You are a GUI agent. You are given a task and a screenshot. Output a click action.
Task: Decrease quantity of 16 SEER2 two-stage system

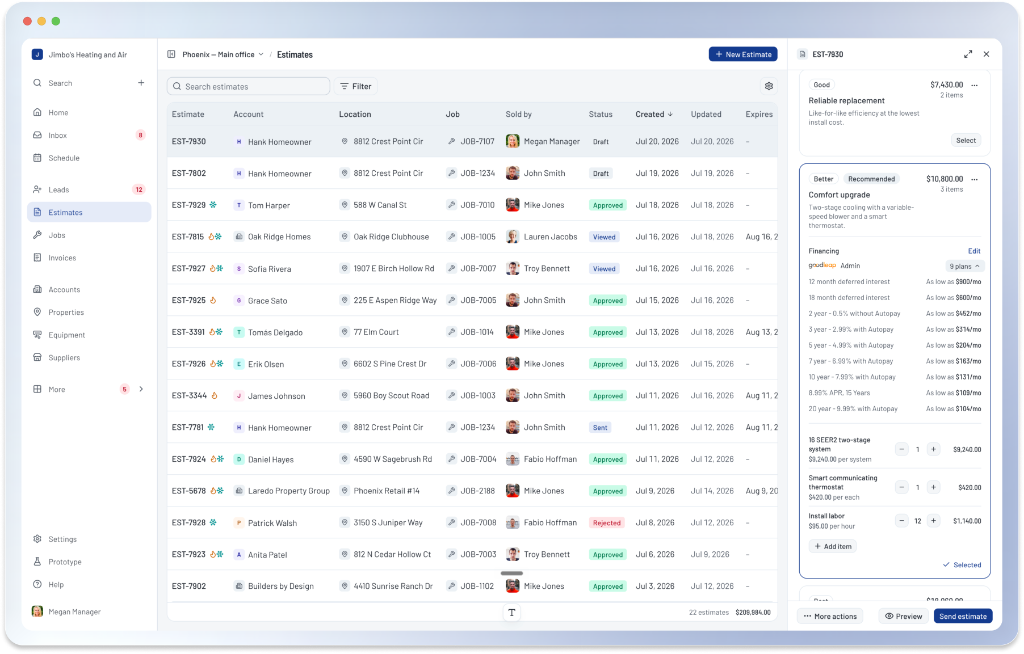coord(902,450)
